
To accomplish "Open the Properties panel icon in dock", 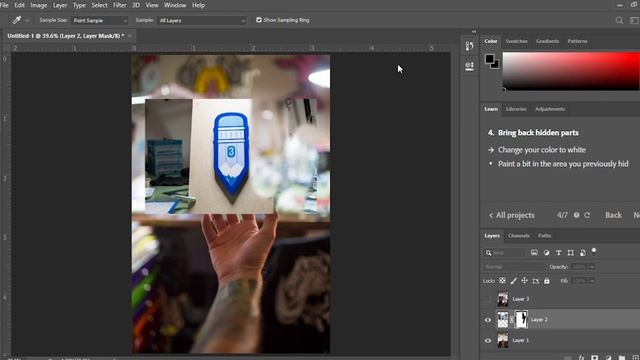I will tap(469, 66).
